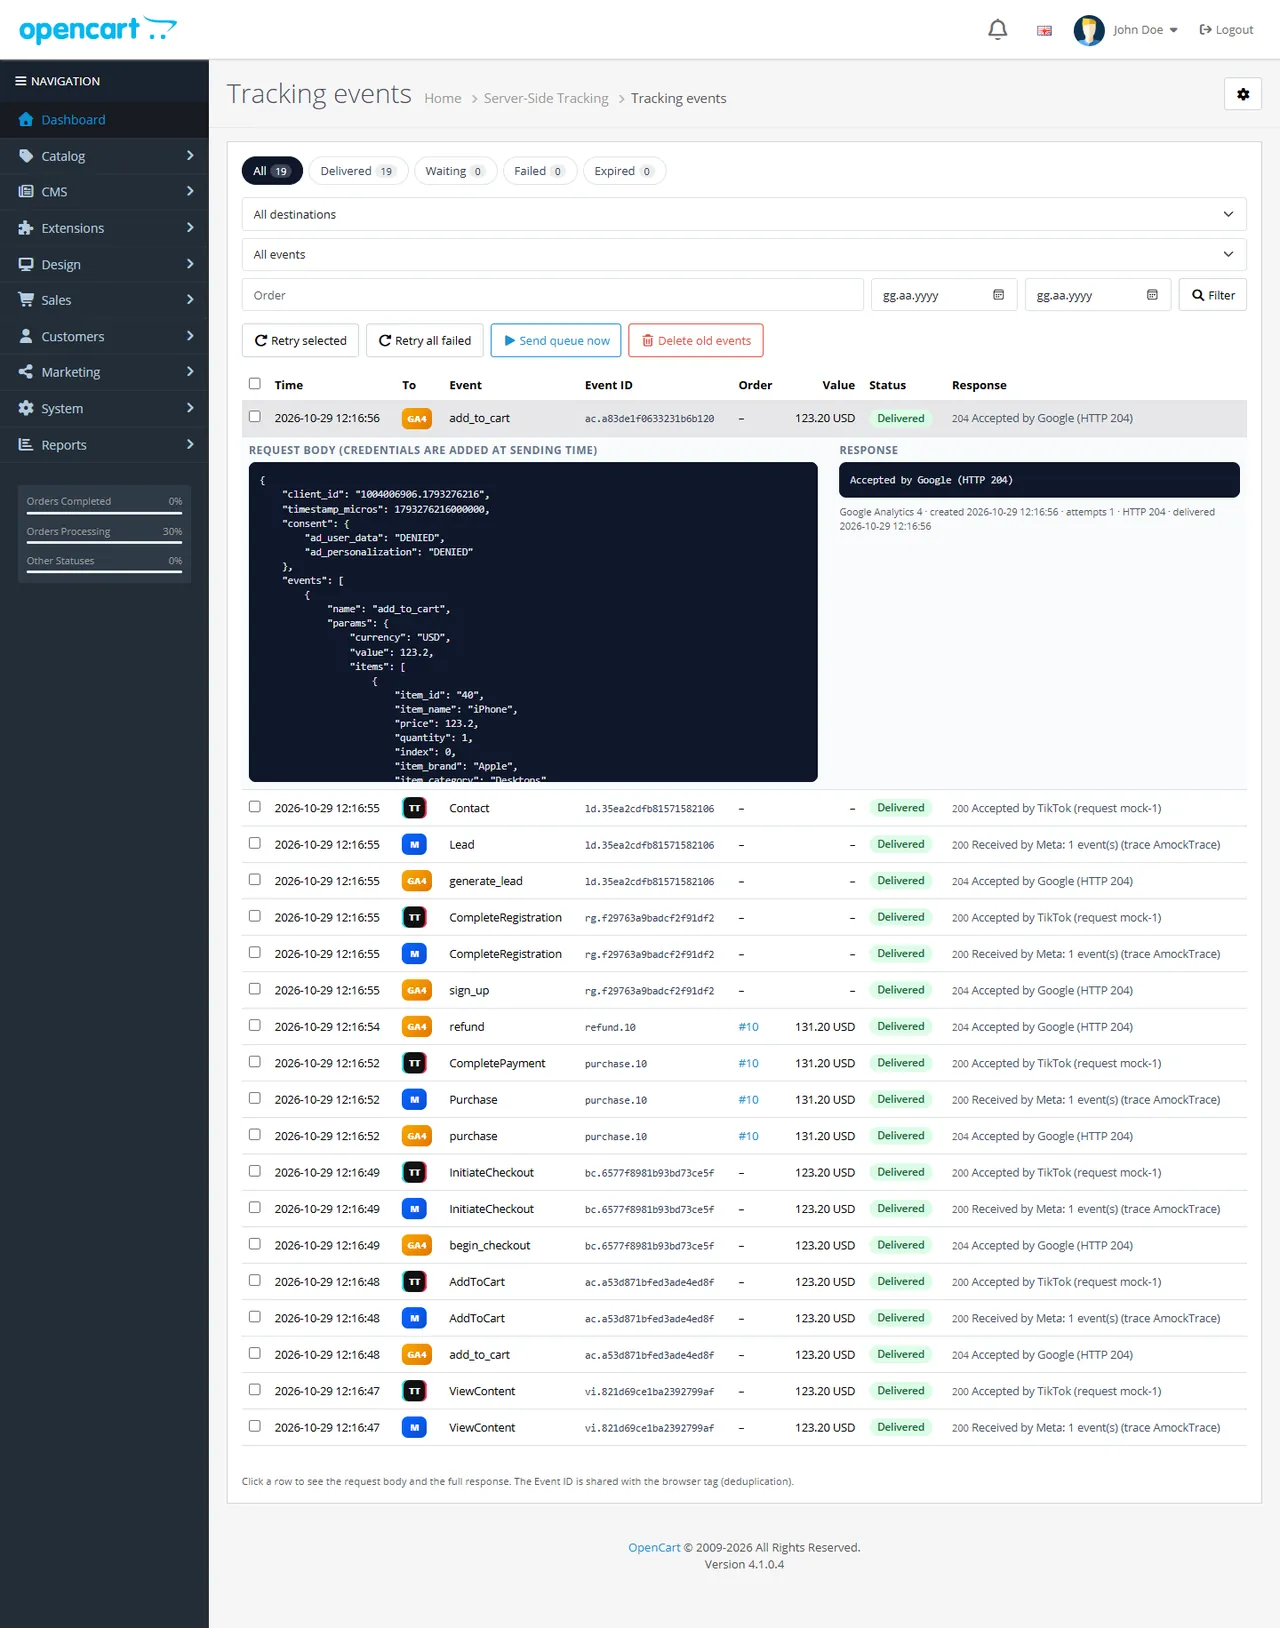Viewport: 1280px width, 1628px height.
Task: Expand the Reports sidebar menu
Action: pyautogui.click(x=104, y=445)
